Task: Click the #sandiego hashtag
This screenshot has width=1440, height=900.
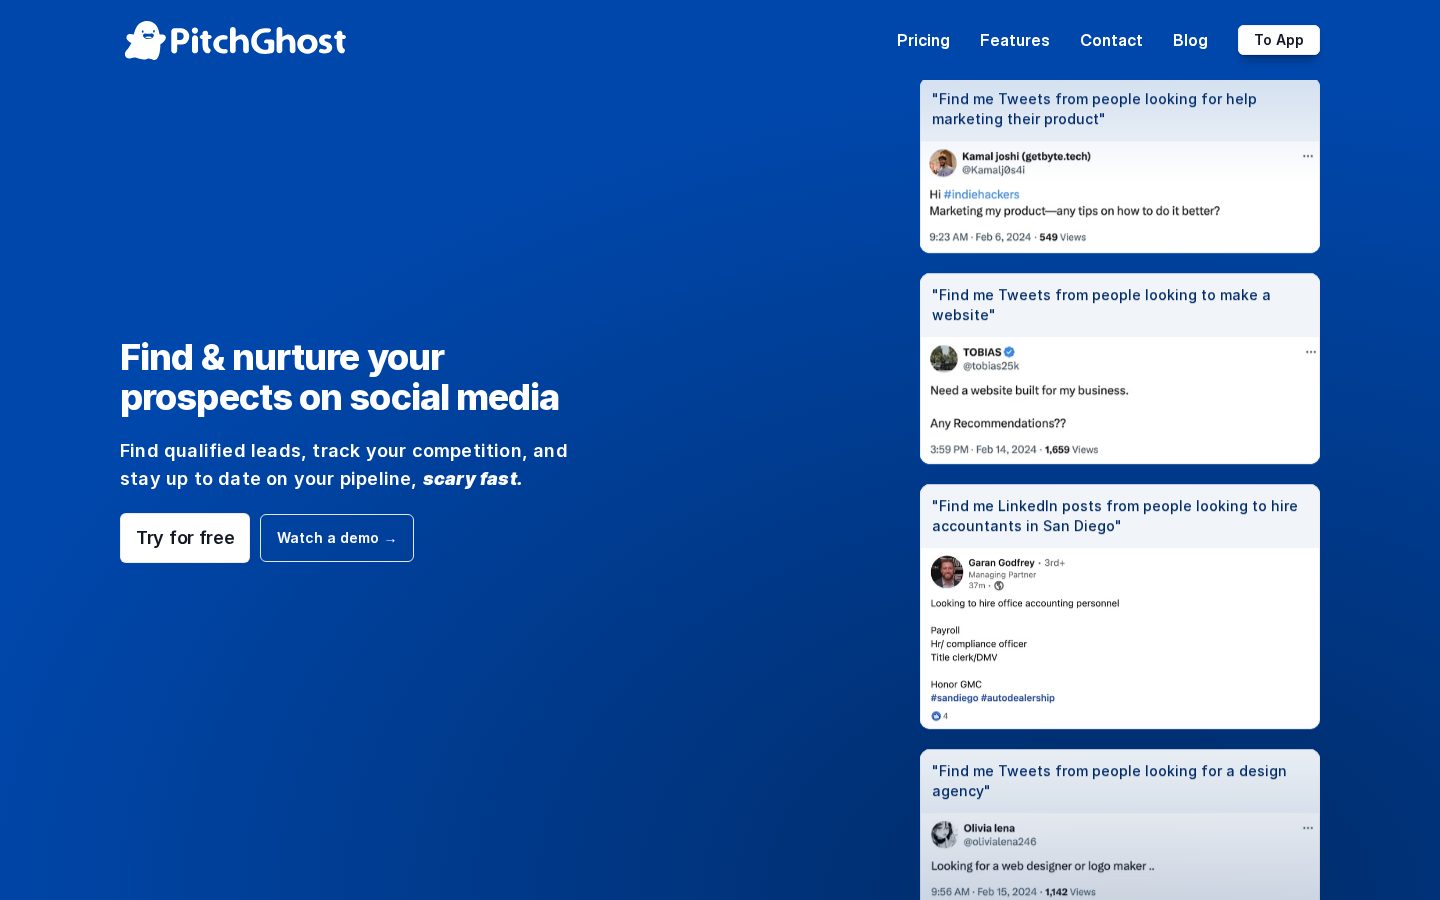Action: 954,698
